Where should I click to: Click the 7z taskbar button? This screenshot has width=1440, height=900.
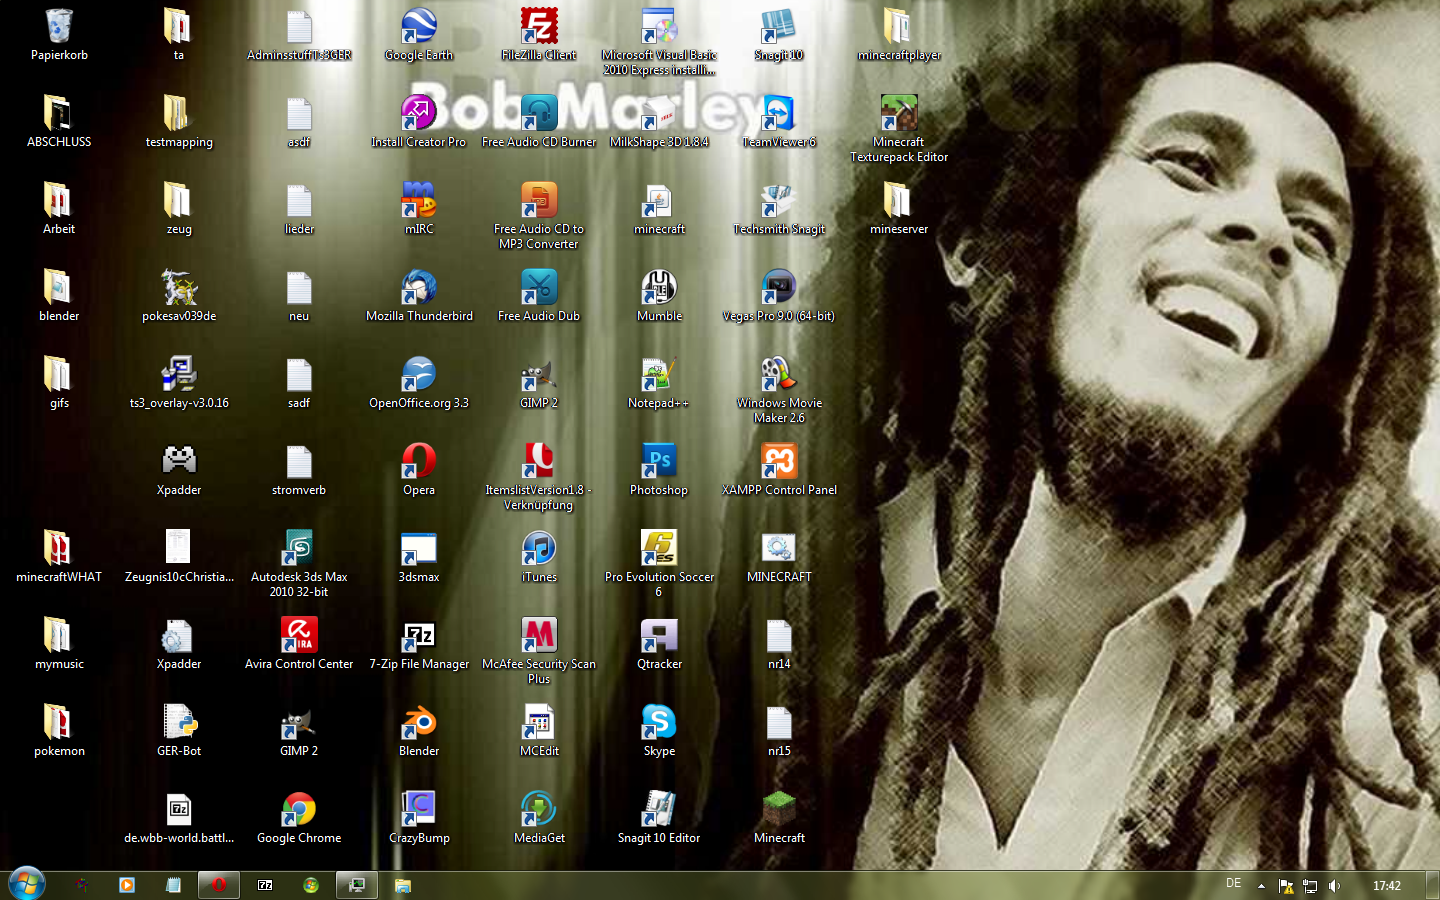pos(265,885)
